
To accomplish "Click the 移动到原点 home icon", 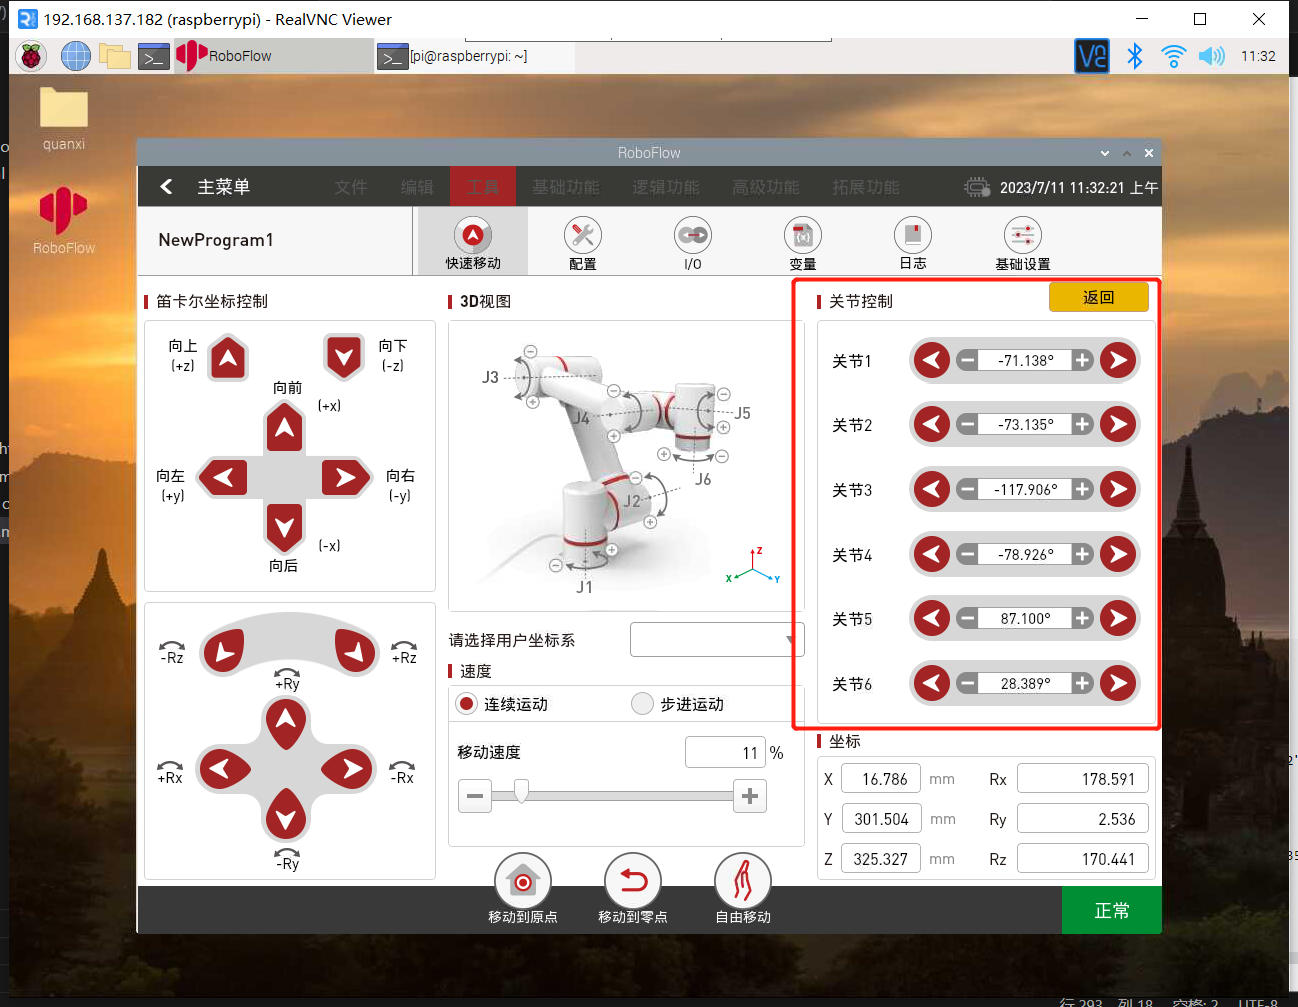I will click(522, 882).
